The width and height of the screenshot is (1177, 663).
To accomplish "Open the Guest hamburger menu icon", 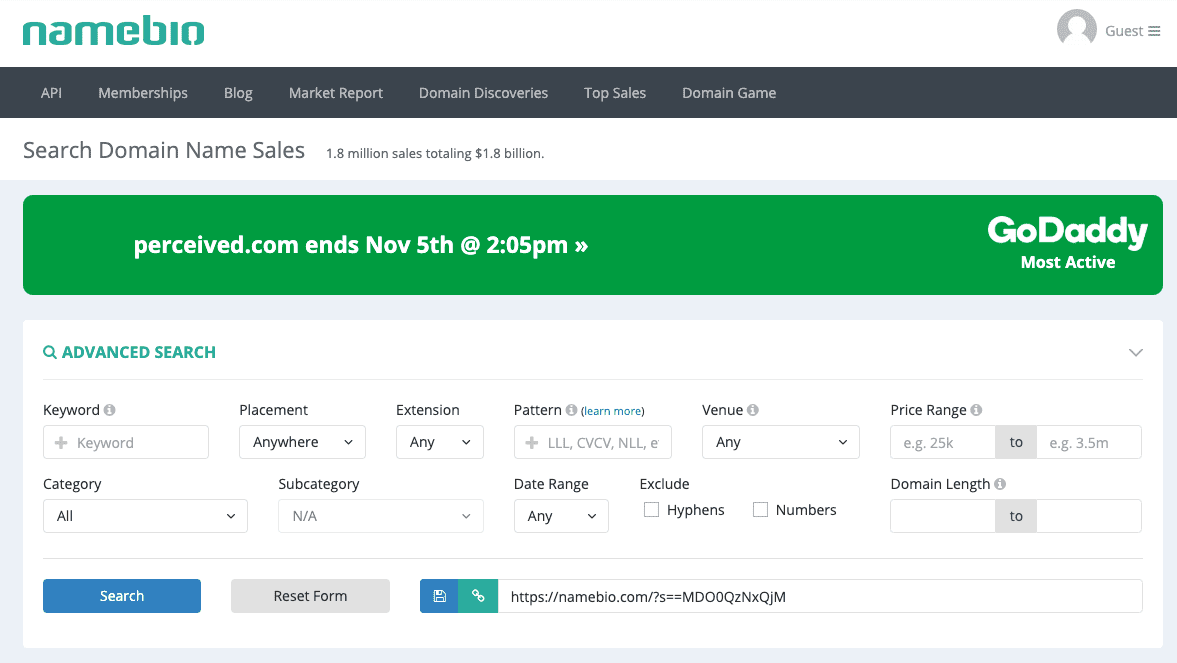I will tap(1154, 31).
